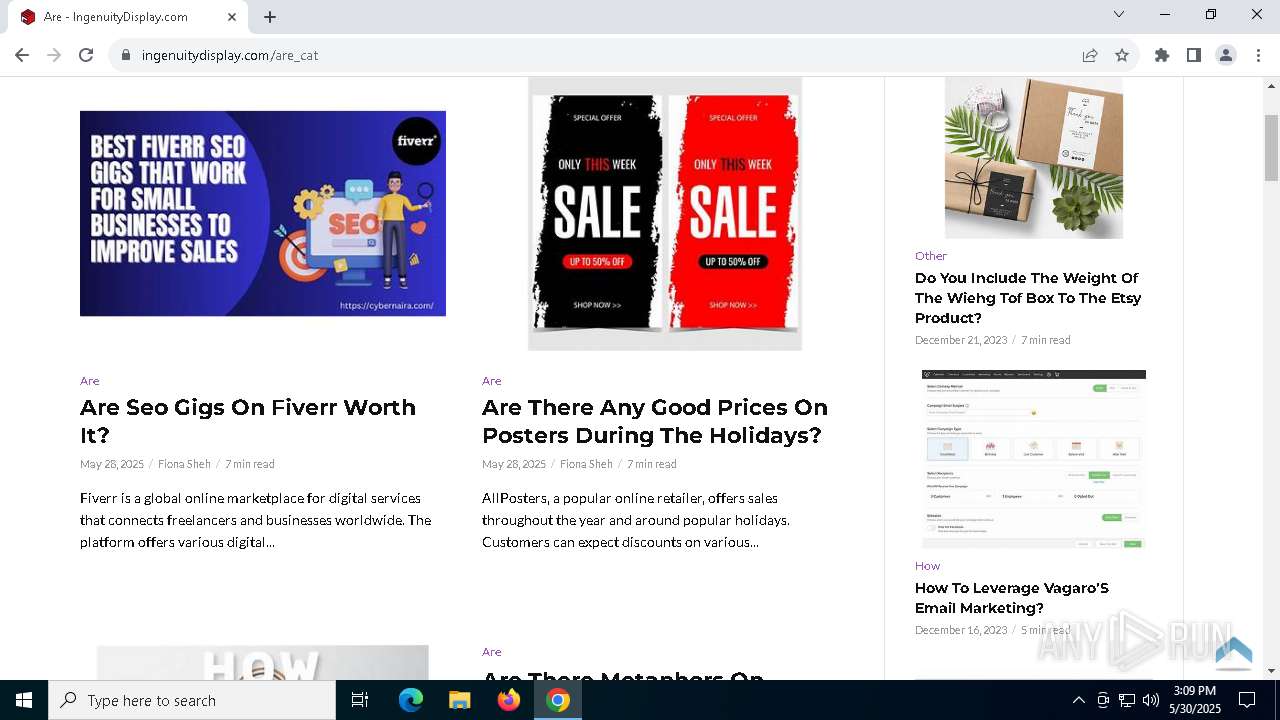Open the Chrome three-dot menu

1258,55
